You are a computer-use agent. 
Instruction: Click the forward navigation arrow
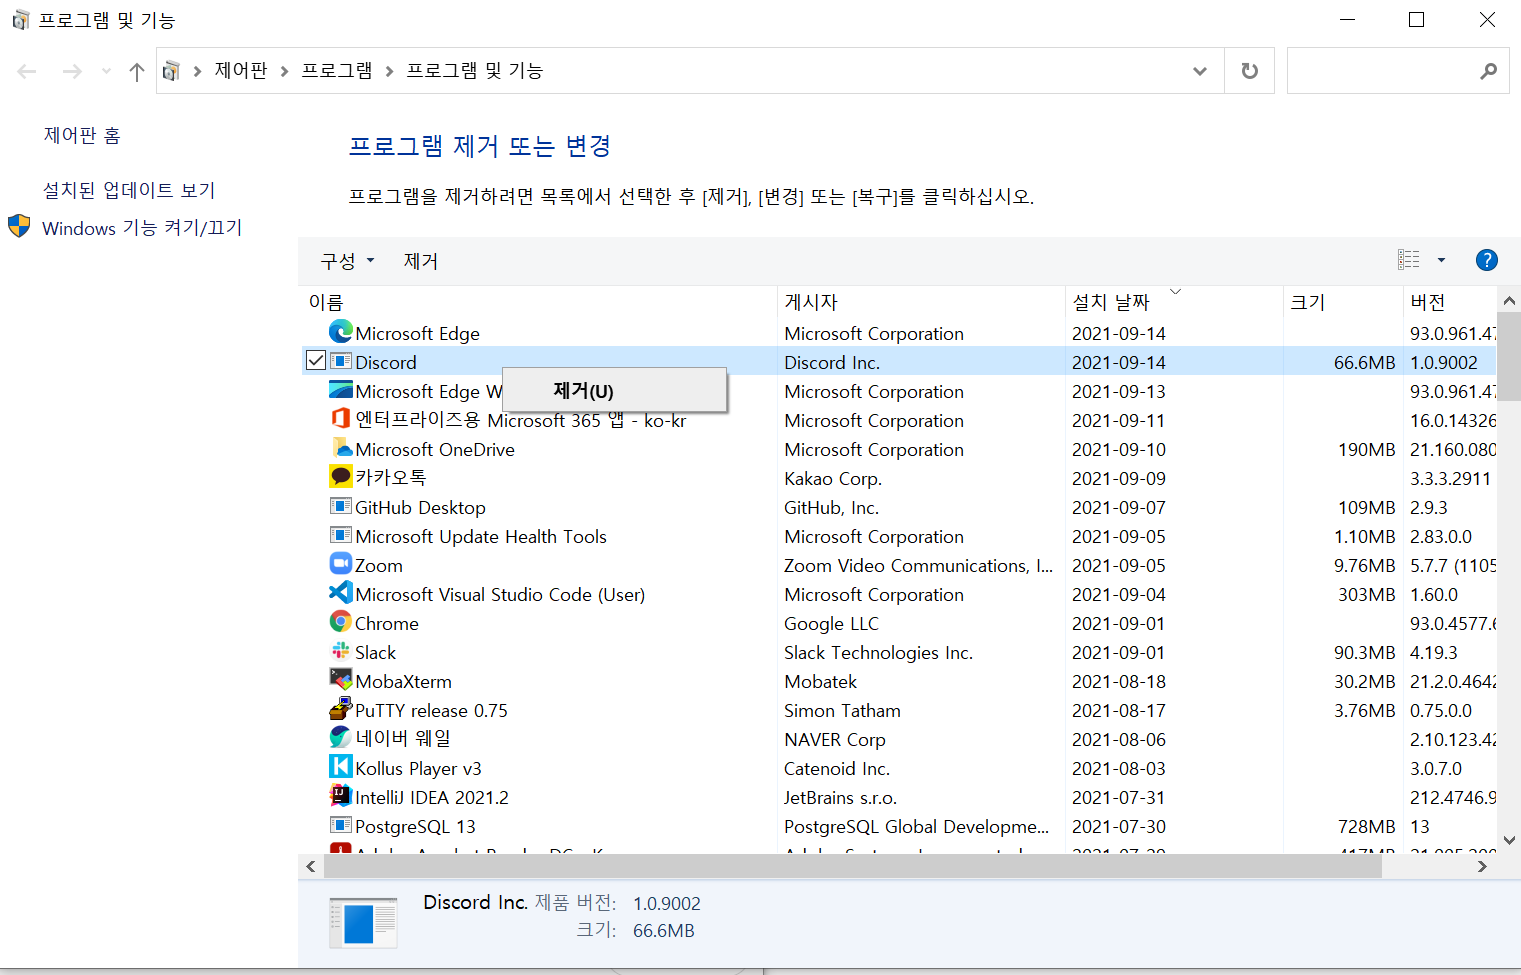click(x=72, y=71)
